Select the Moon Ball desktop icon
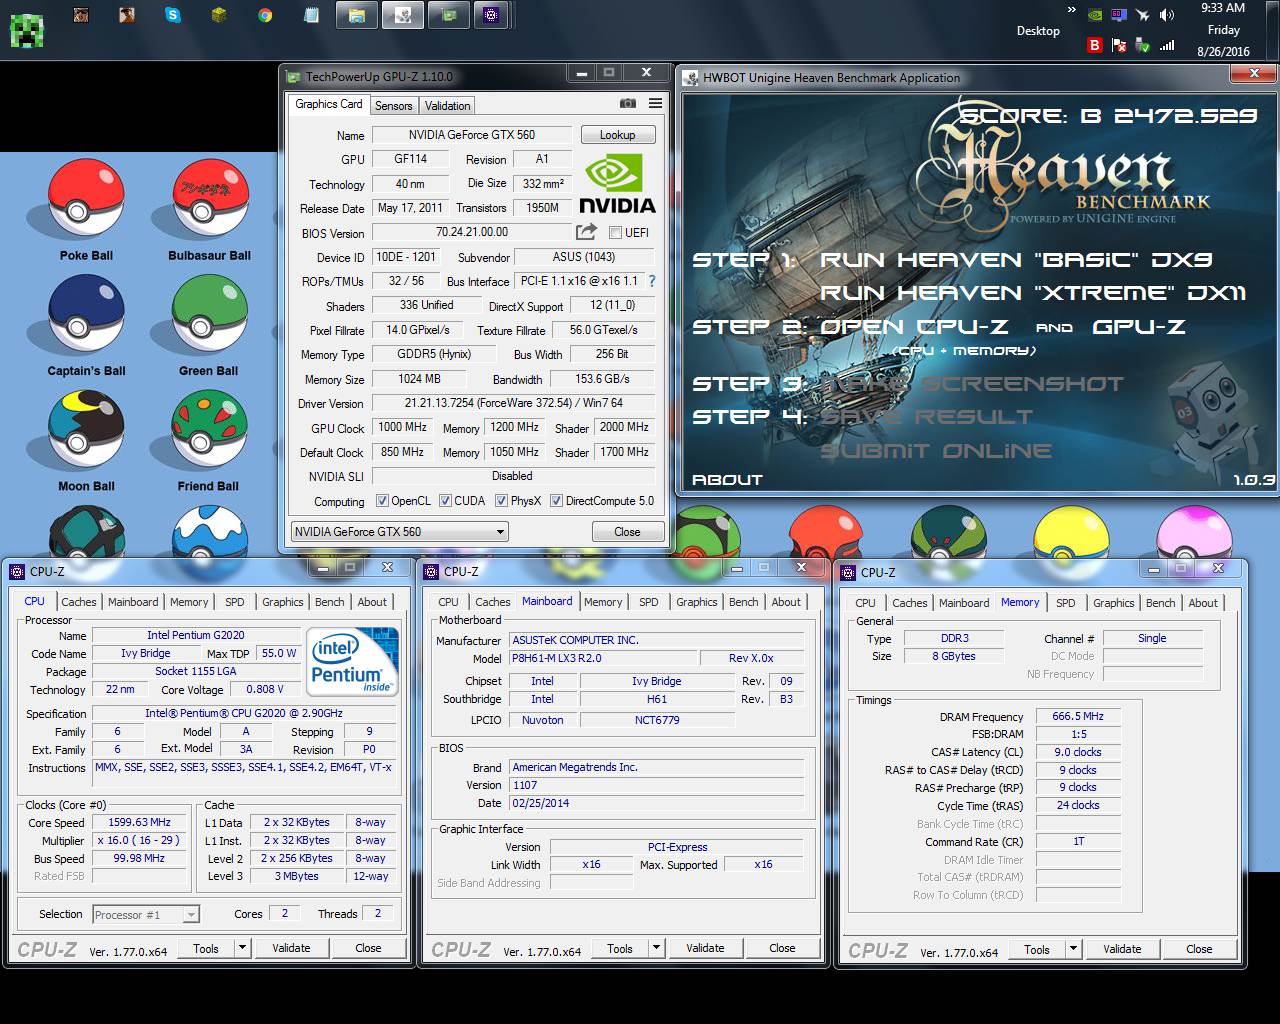Viewport: 1280px width, 1024px height. coord(86,440)
